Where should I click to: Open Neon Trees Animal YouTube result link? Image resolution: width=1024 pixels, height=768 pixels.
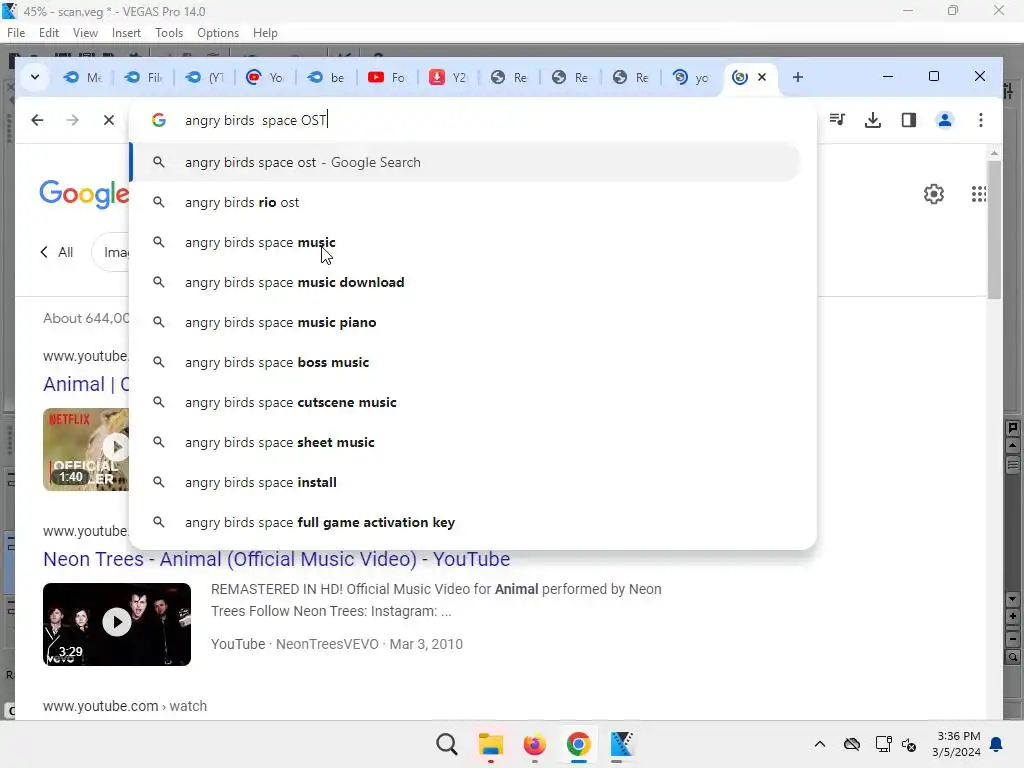(276, 559)
